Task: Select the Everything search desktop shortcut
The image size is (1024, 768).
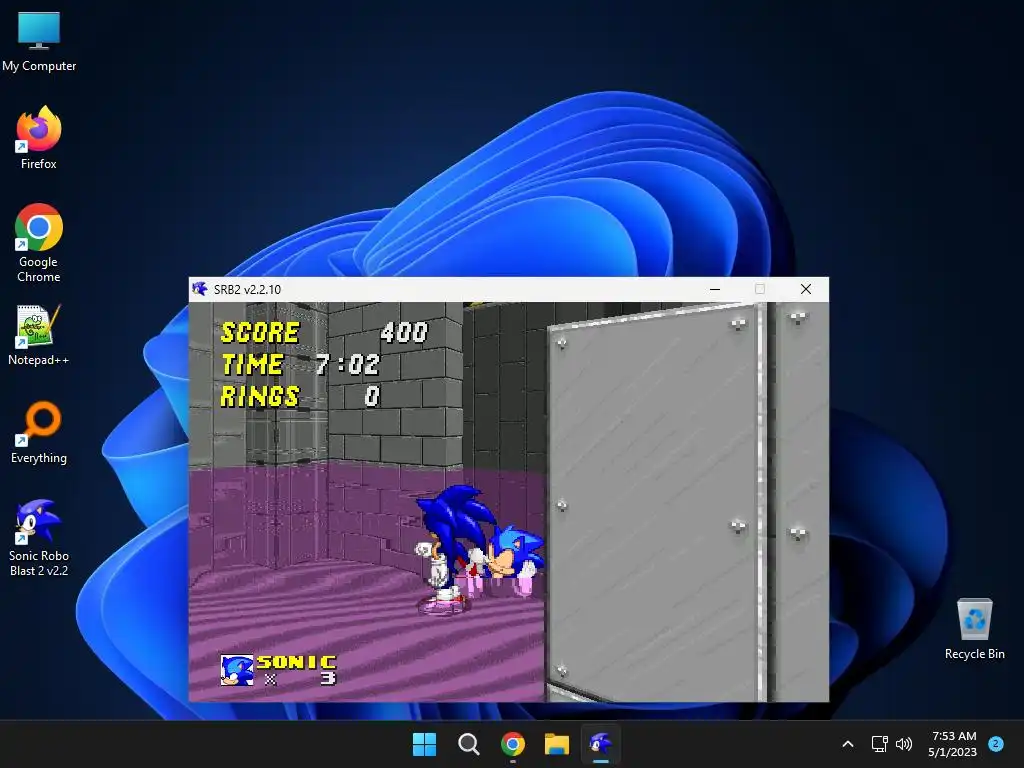Action: pyautogui.click(x=39, y=432)
